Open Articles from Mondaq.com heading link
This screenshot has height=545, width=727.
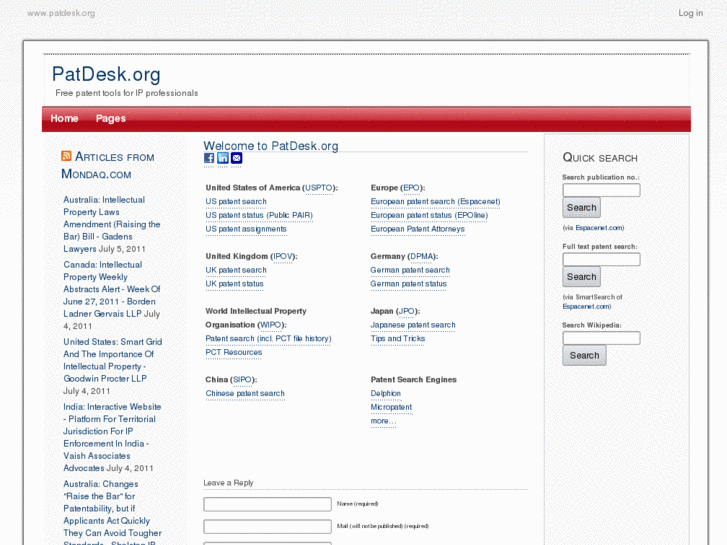pos(108,166)
